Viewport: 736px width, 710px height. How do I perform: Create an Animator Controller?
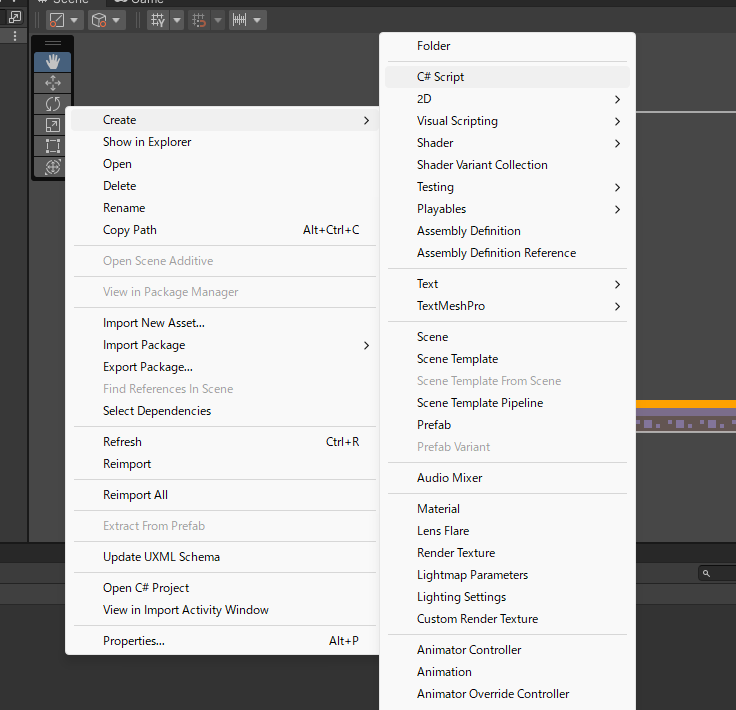point(507,650)
